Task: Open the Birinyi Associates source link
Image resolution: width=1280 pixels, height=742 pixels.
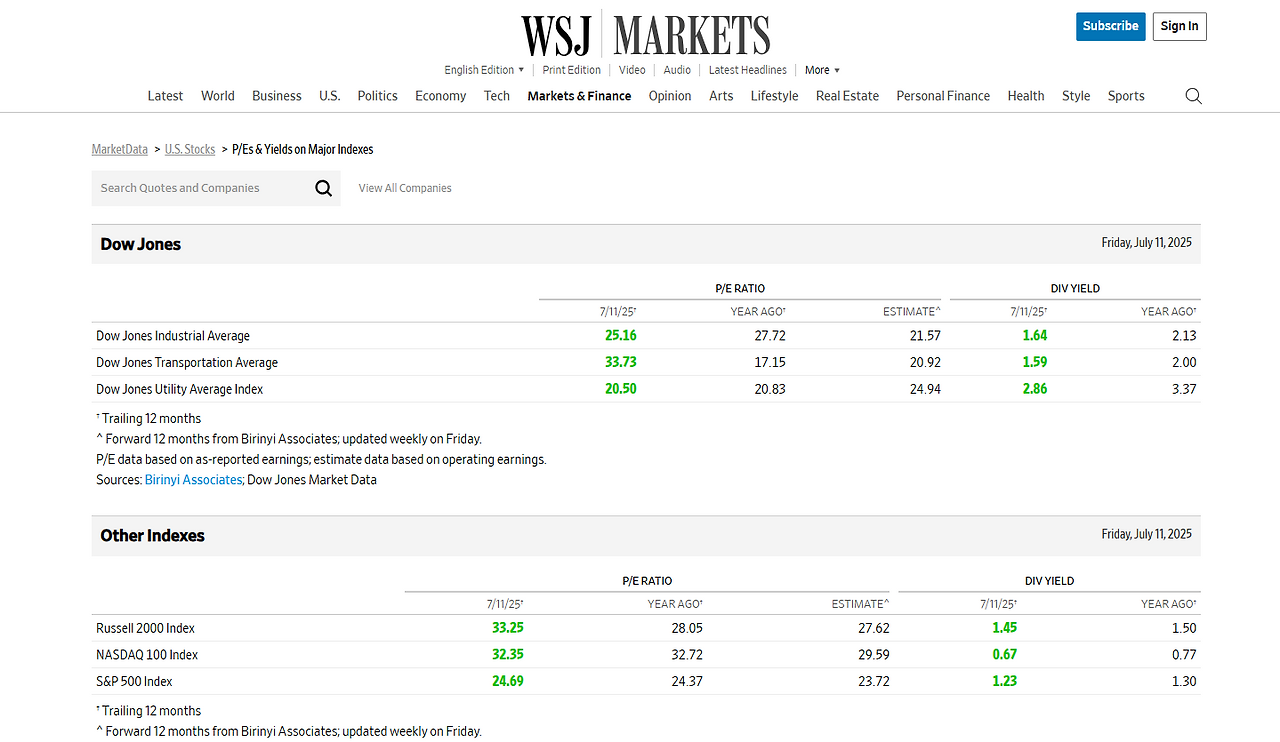Action: tap(193, 480)
